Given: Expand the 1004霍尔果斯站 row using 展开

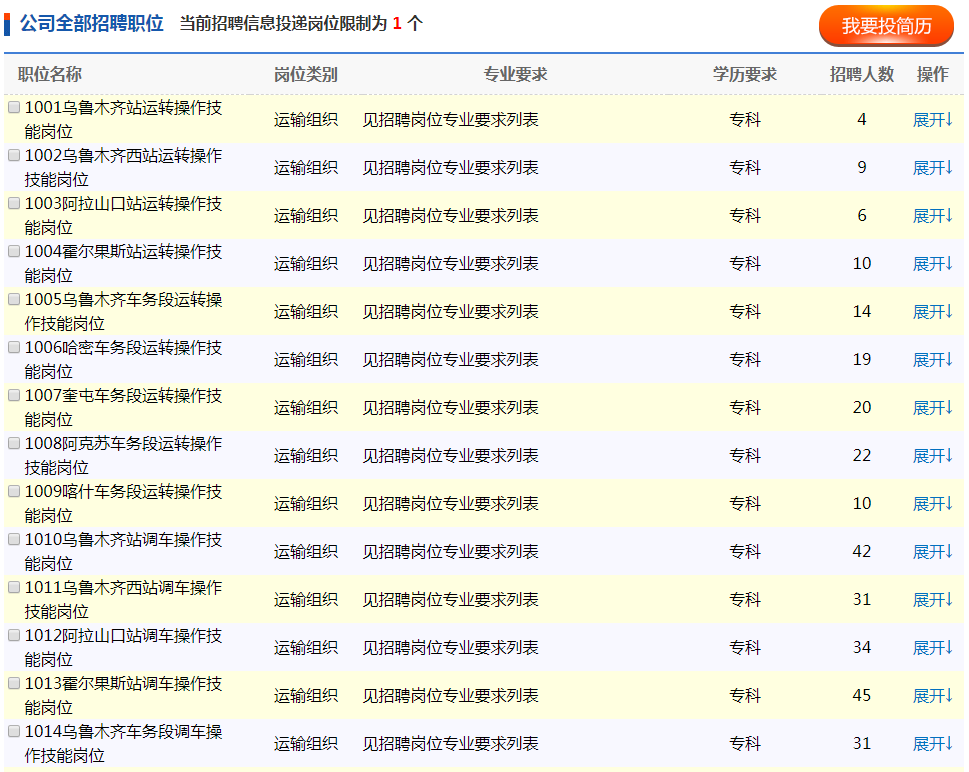Looking at the screenshot, I should [x=932, y=264].
